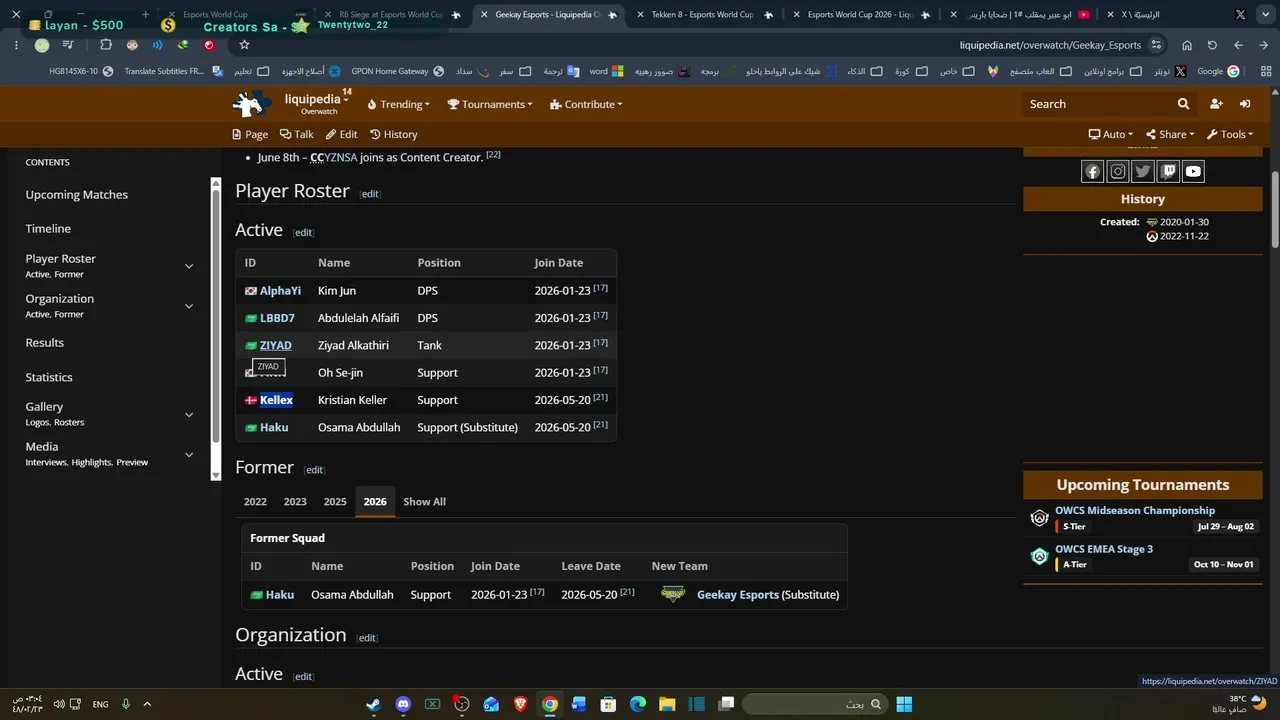Open Geekay Esports Twitch channel icon
Screen dimensions: 1280x720
click(1168, 172)
